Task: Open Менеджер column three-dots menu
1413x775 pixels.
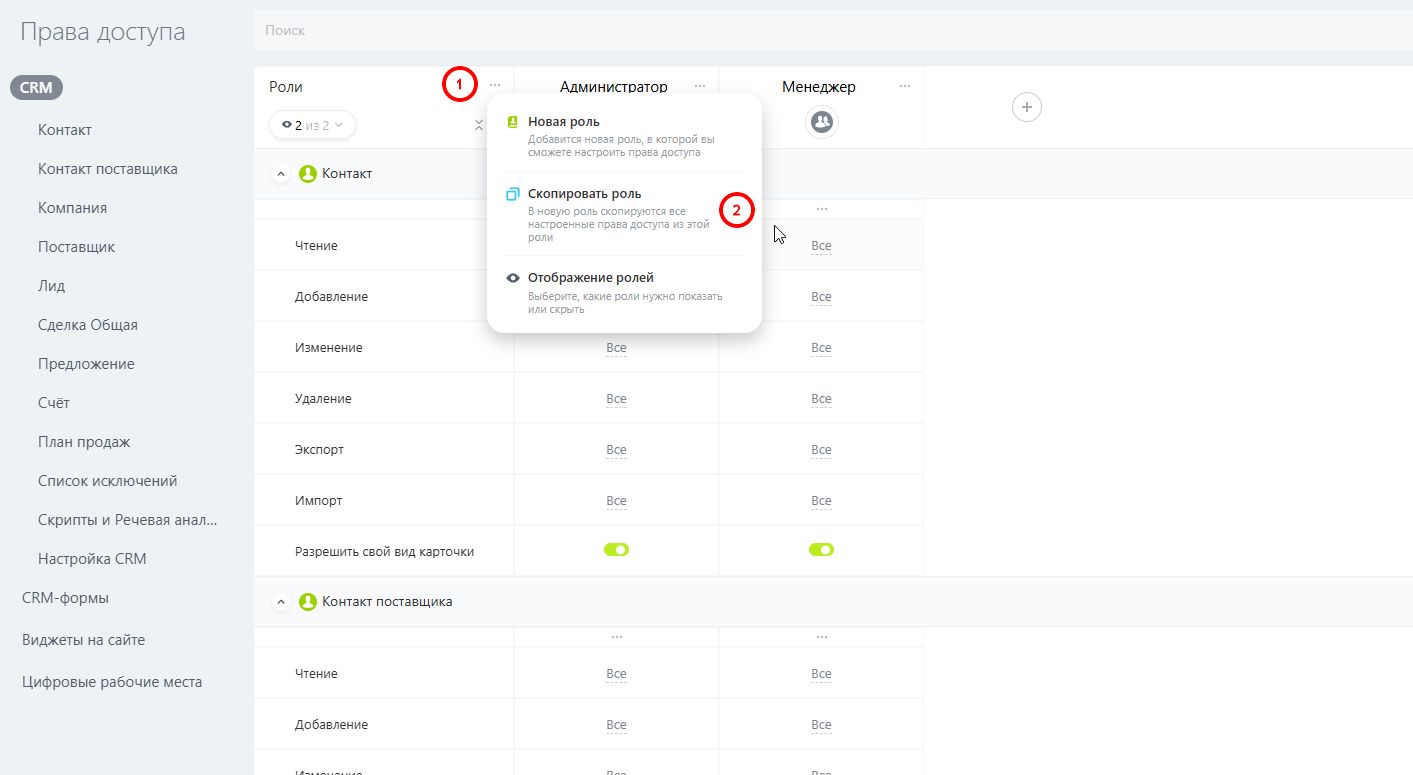Action: [x=905, y=86]
